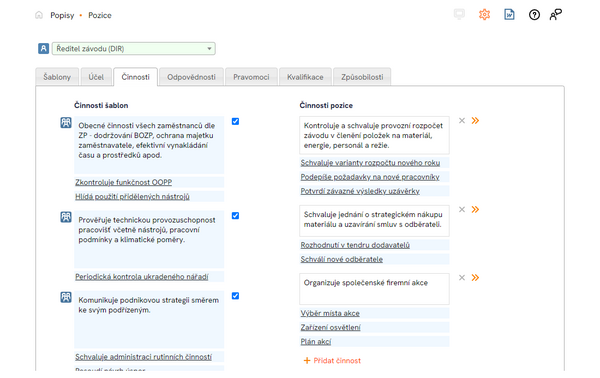600x378 pixels.
Task: Open Výběr místa akce link
Action: tap(330, 313)
